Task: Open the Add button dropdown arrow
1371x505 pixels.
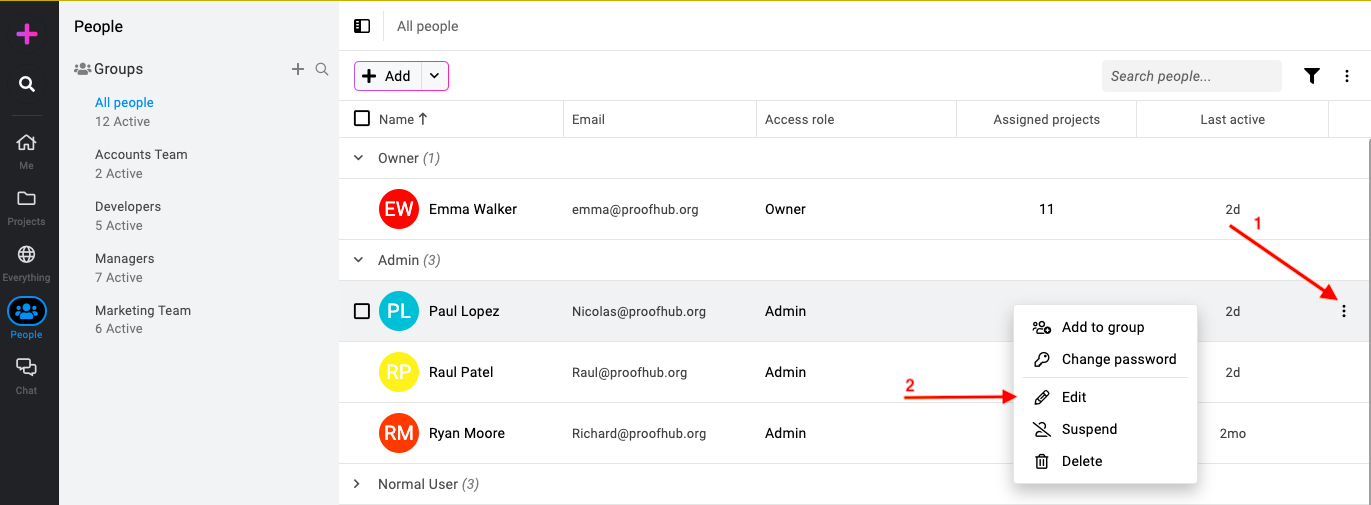Action: (x=434, y=76)
